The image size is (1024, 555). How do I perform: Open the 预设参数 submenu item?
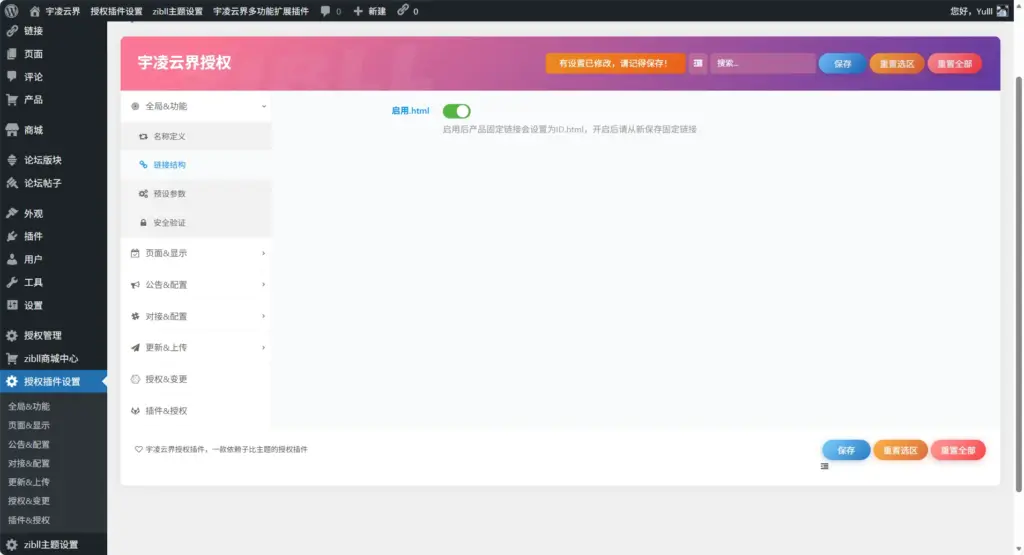coord(169,194)
